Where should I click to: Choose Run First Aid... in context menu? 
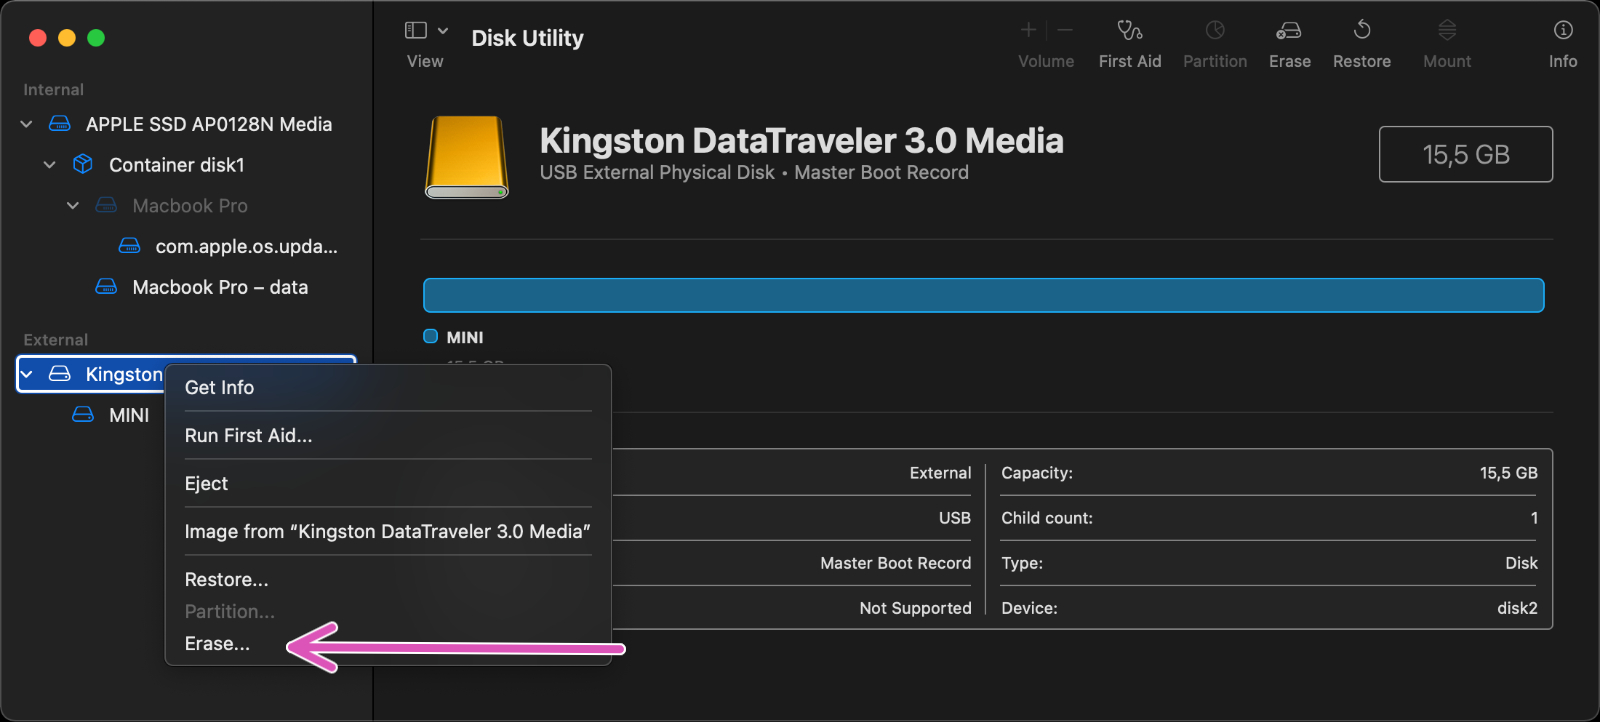click(248, 436)
